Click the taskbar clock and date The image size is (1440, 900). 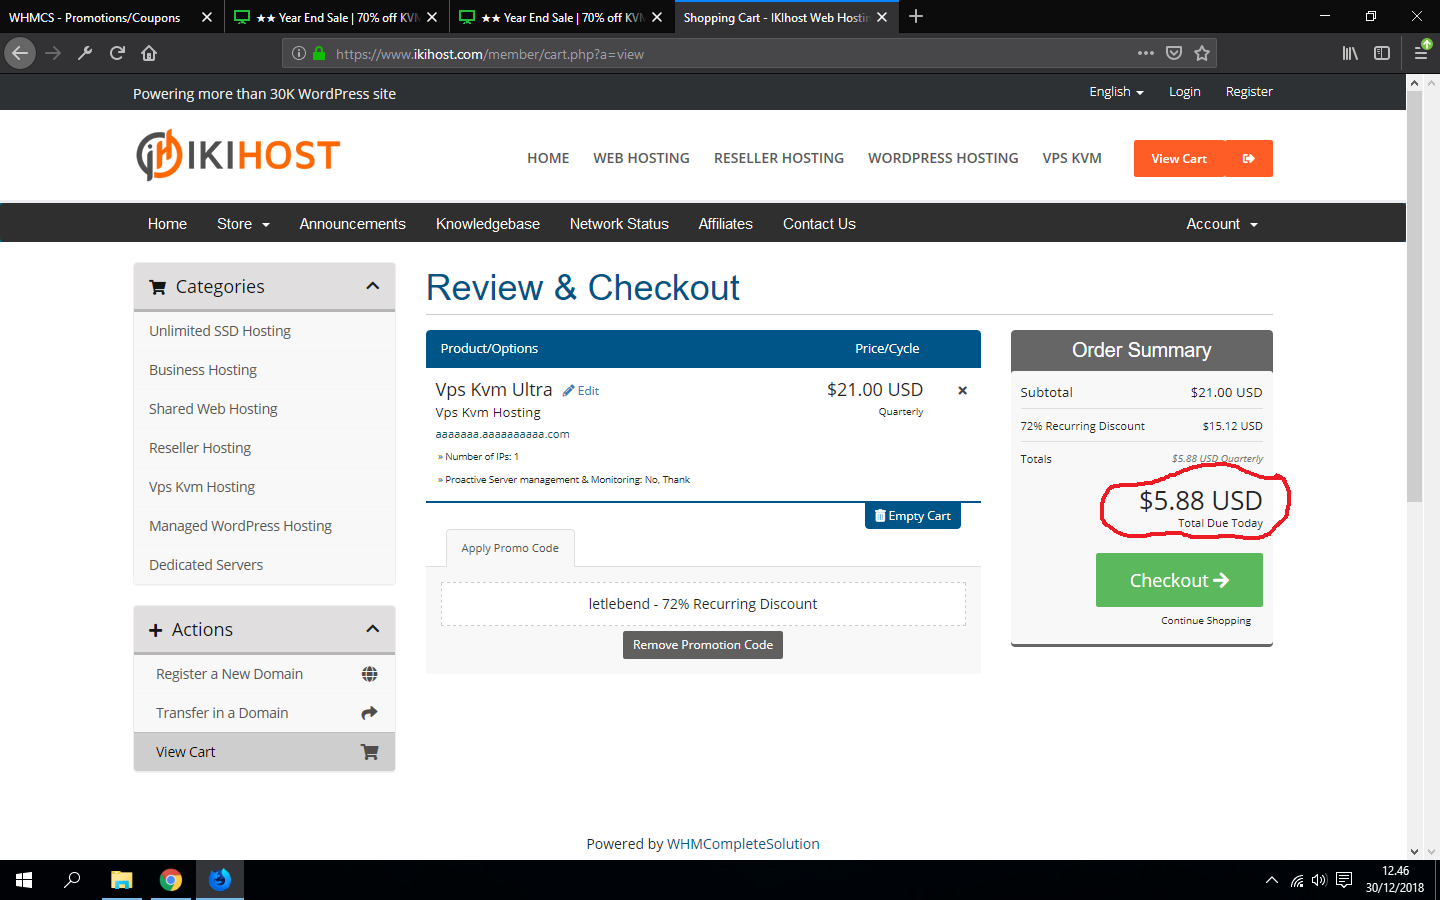[1395, 880]
